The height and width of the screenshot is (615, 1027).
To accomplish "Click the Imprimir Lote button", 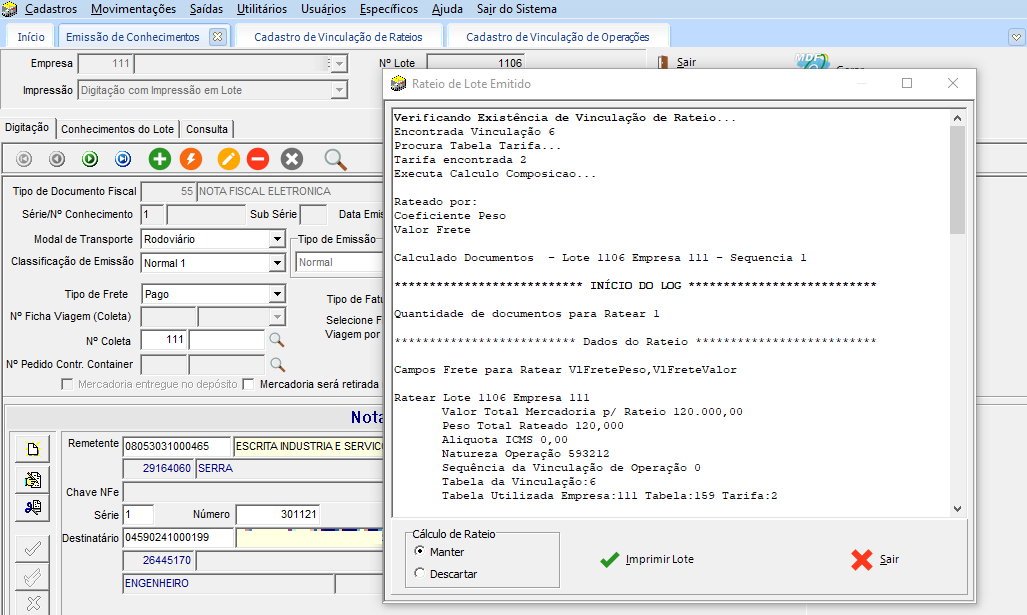I will [647, 559].
